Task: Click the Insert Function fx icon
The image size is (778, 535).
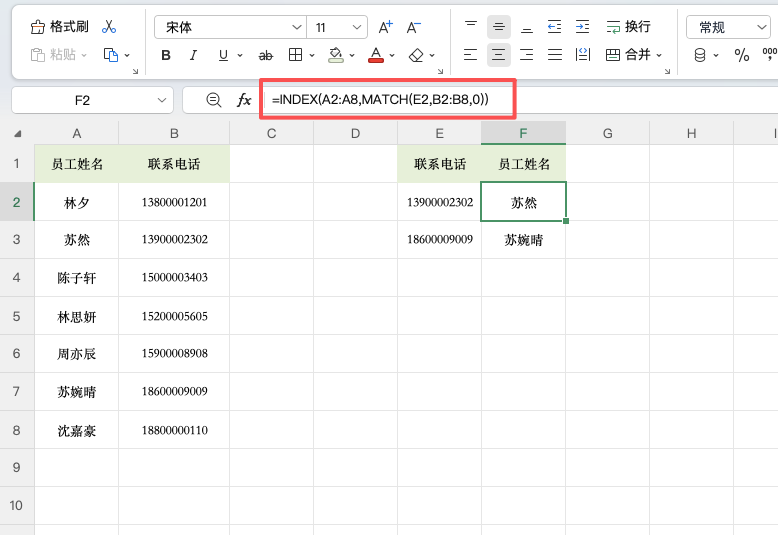Action: (x=244, y=100)
